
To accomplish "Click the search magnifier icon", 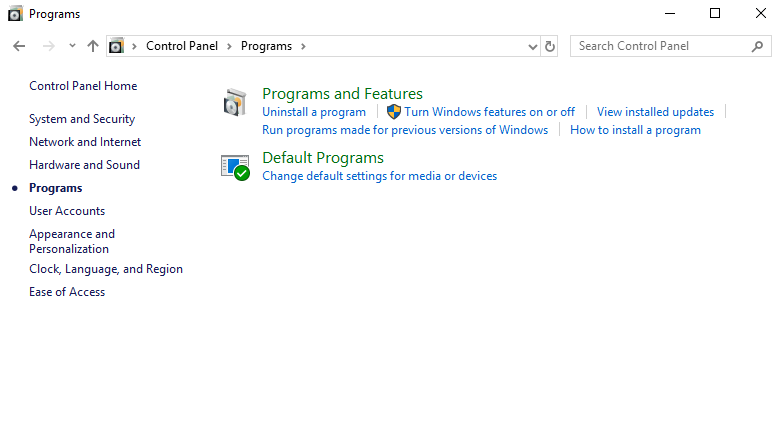I will (x=757, y=46).
